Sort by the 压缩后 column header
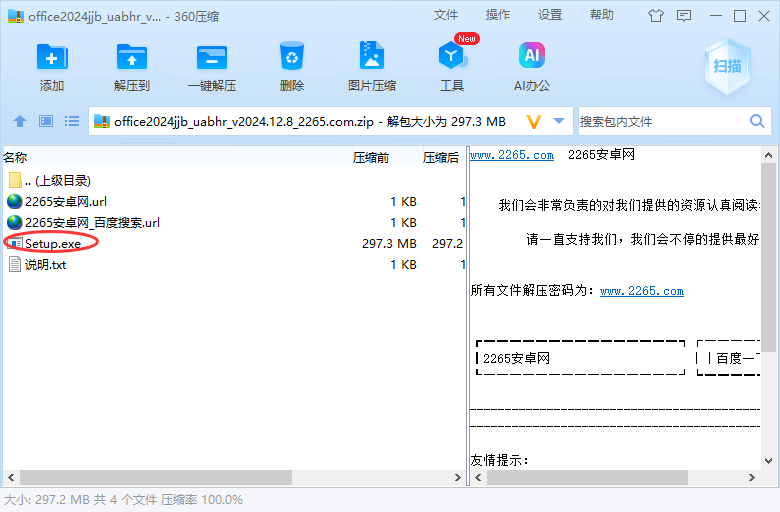 (443, 158)
